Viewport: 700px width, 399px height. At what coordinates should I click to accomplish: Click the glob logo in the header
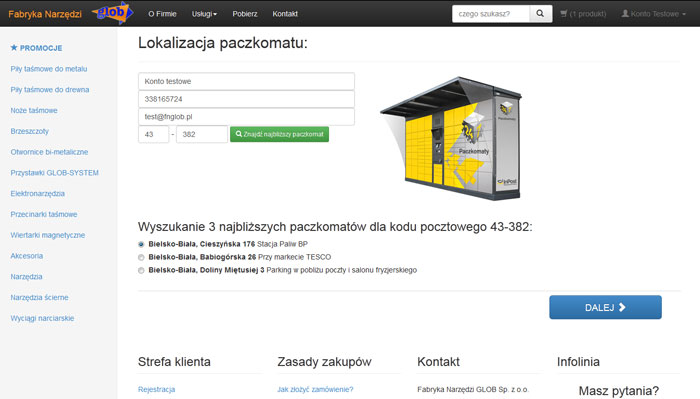pyautogui.click(x=112, y=13)
